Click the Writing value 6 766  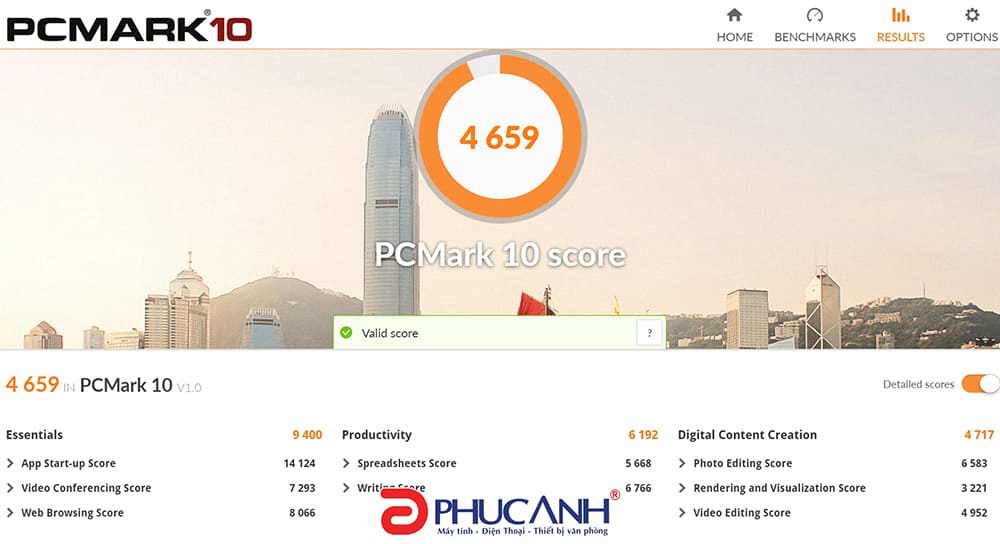point(638,488)
